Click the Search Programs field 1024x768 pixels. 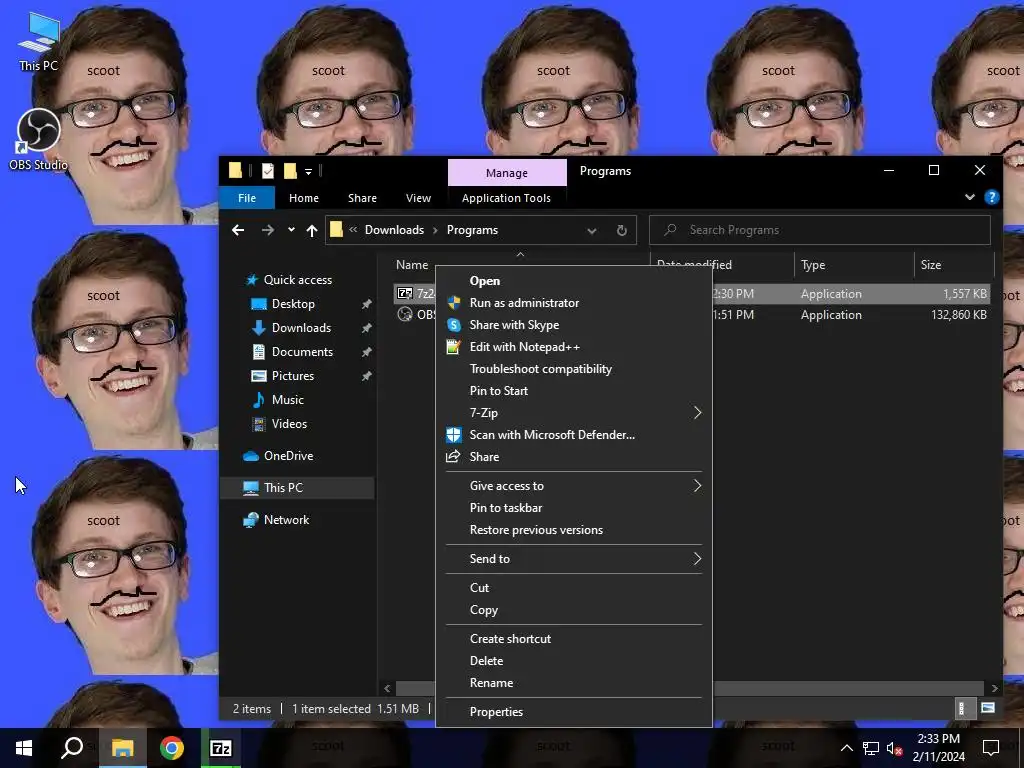pyautogui.click(x=820, y=230)
